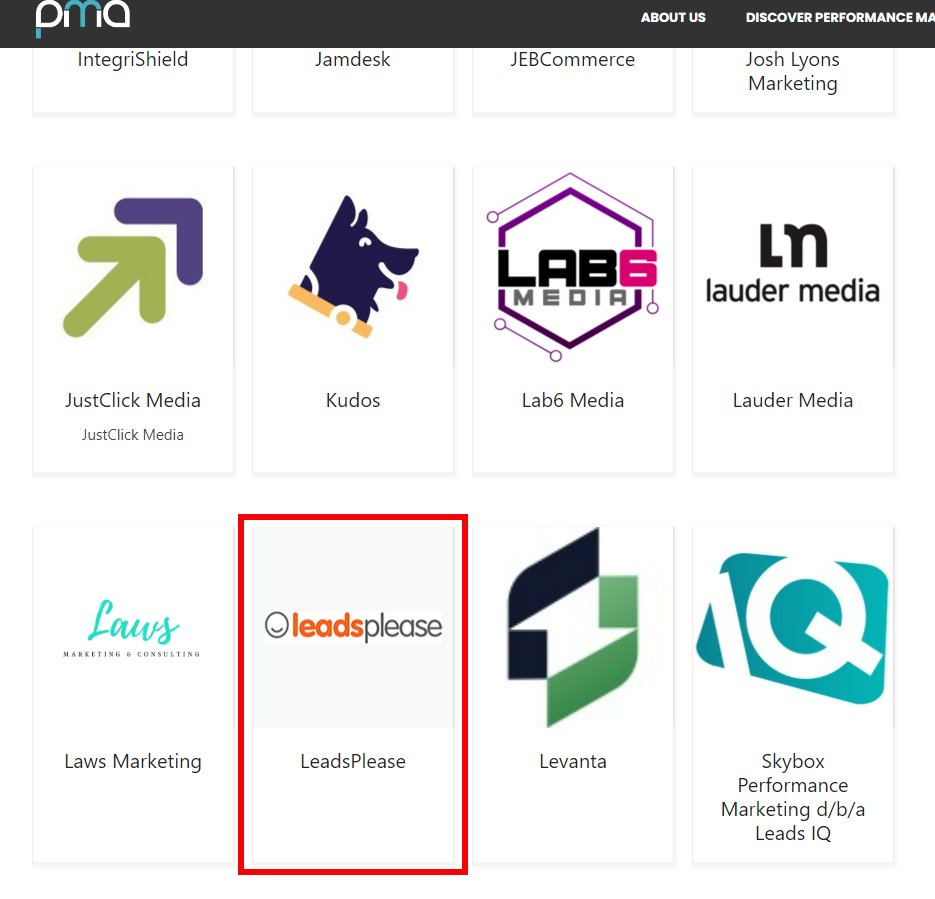Screen dimensions: 935x899
Task: Open the JEBCommerce member link
Action: coord(572,60)
